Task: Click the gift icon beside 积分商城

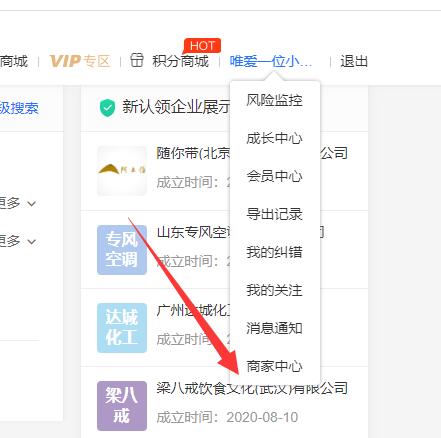Action: pos(137,60)
